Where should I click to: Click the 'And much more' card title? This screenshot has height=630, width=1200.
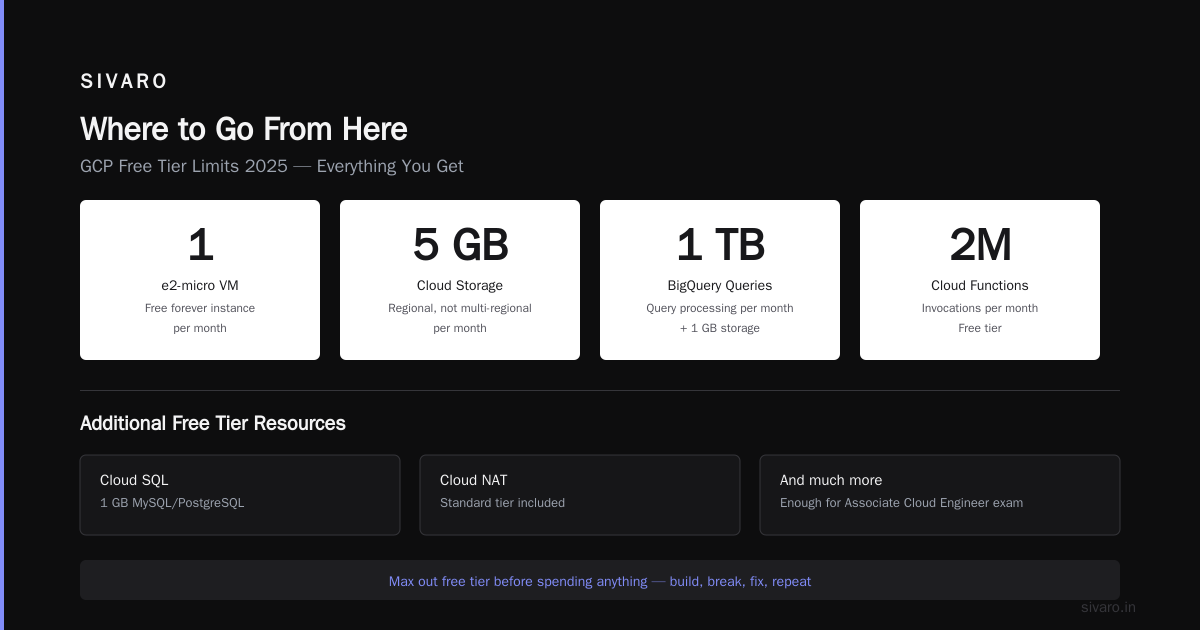pos(831,480)
